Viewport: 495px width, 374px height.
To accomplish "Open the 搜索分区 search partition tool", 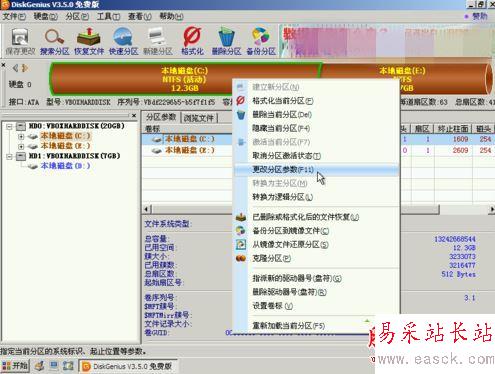I will (55, 42).
